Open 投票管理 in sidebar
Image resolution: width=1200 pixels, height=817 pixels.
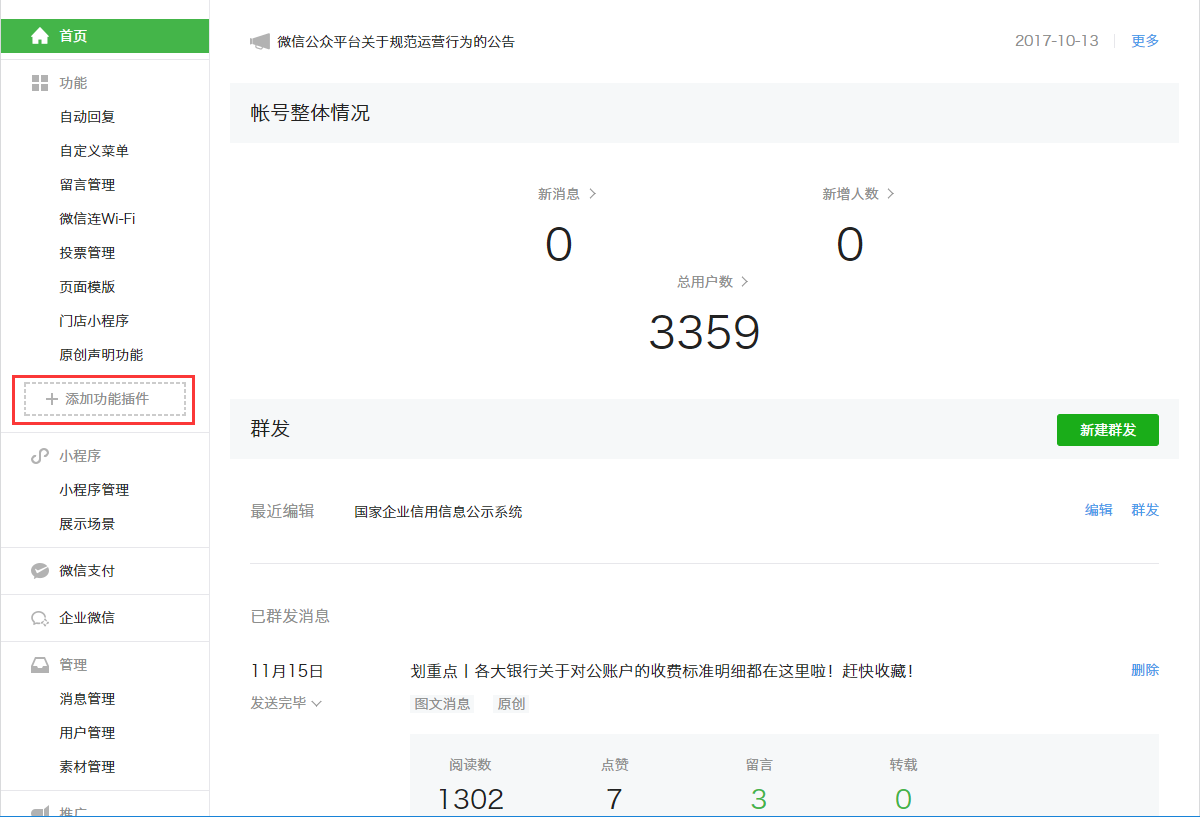click(x=87, y=253)
